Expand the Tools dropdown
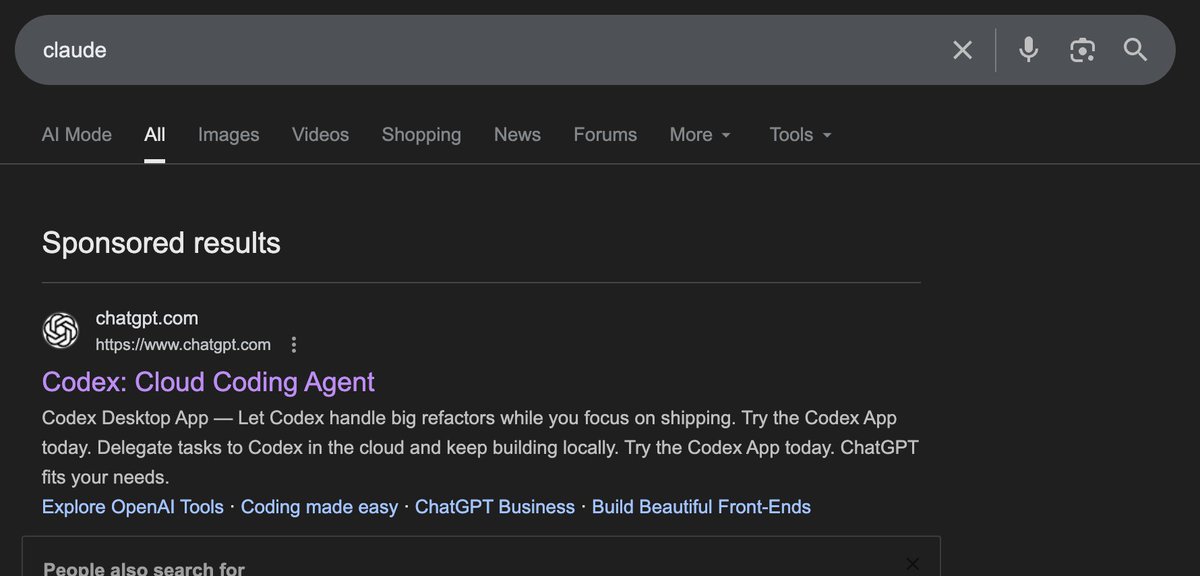This screenshot has width=1200, height=576. (x=801, y=135)
